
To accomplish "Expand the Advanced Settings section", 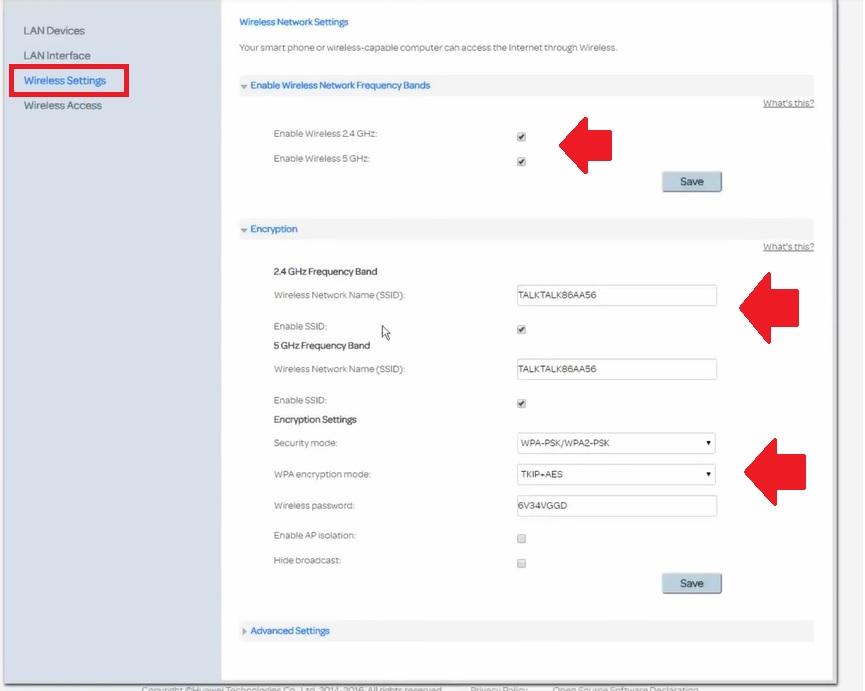I will [289, 631].
